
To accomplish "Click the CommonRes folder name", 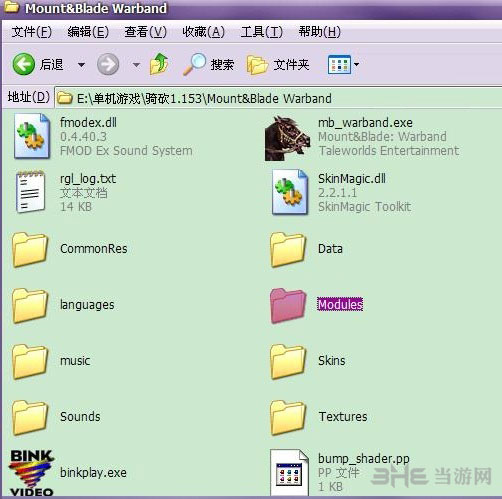I will (x=94, y=249).
